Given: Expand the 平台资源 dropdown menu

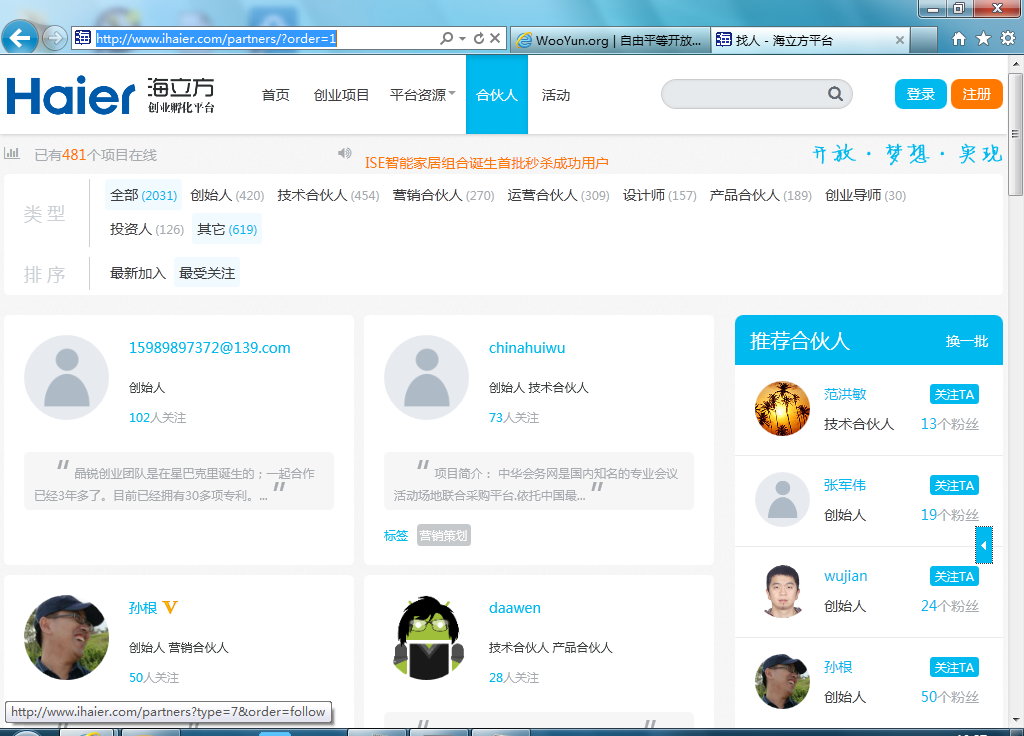Looking at the screenshot, I should (x=423, y=95).
